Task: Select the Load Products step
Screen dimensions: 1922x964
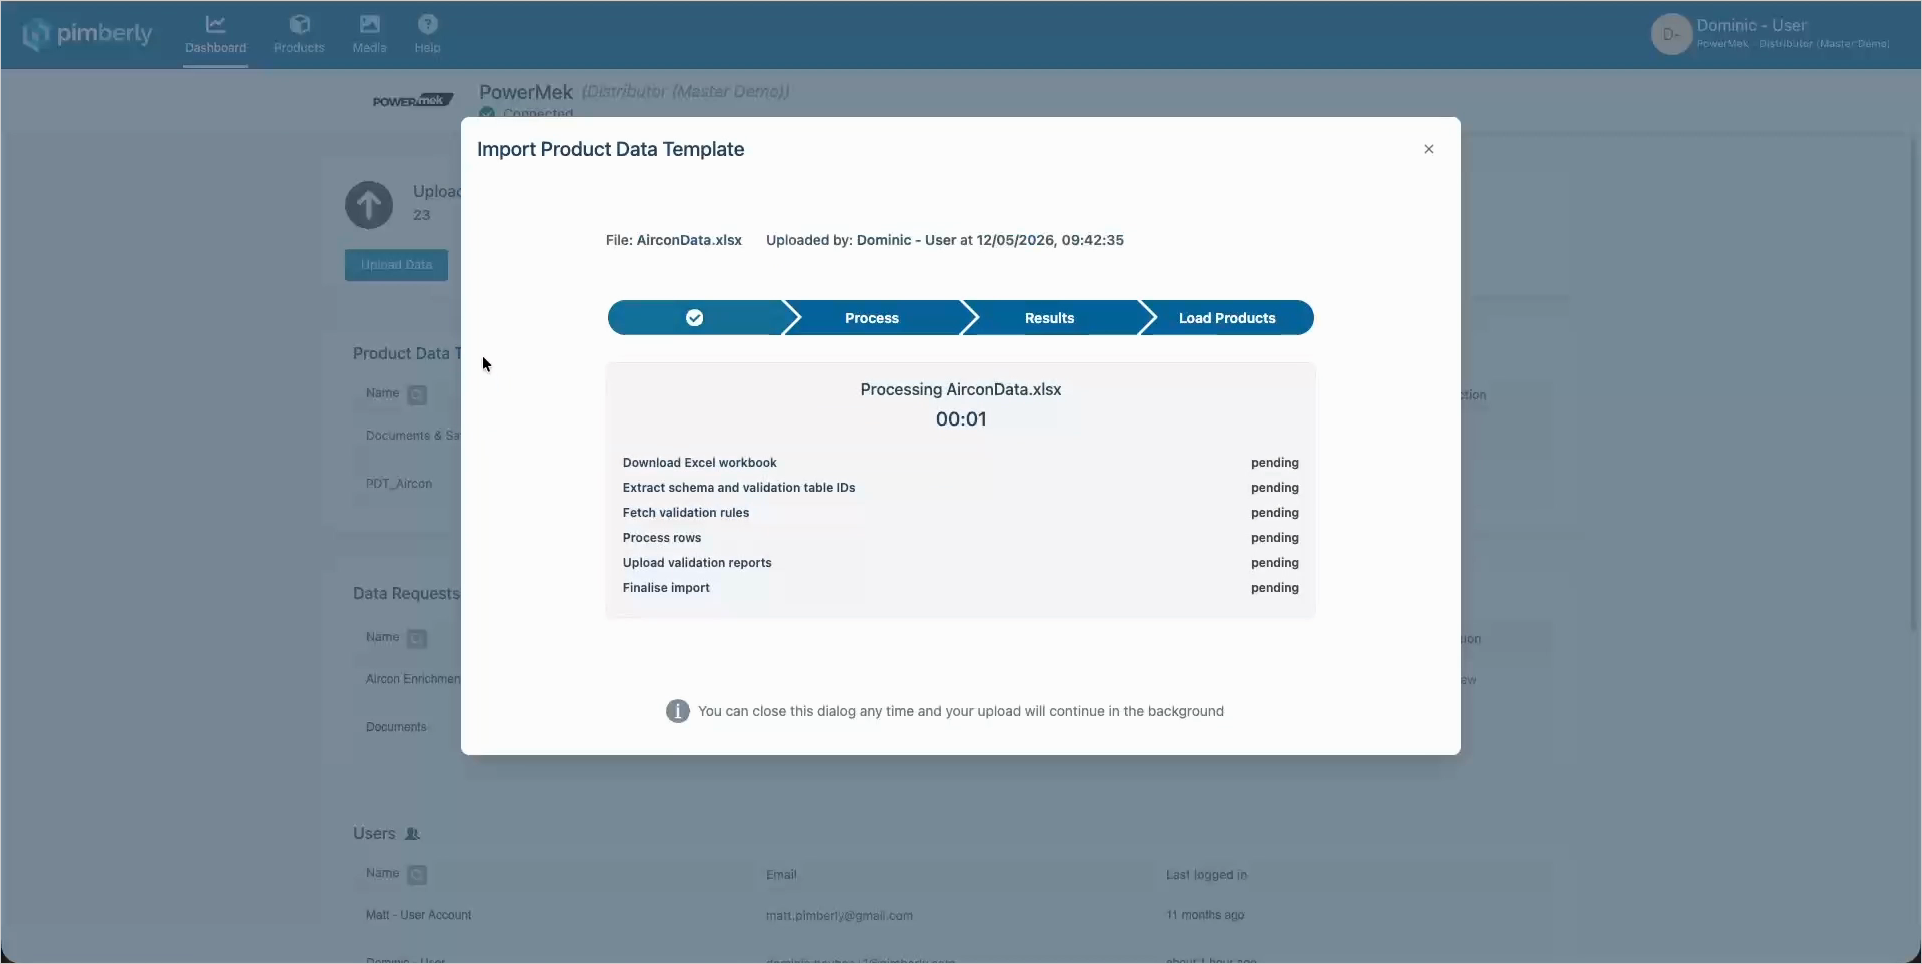Action: point(1227,318)
